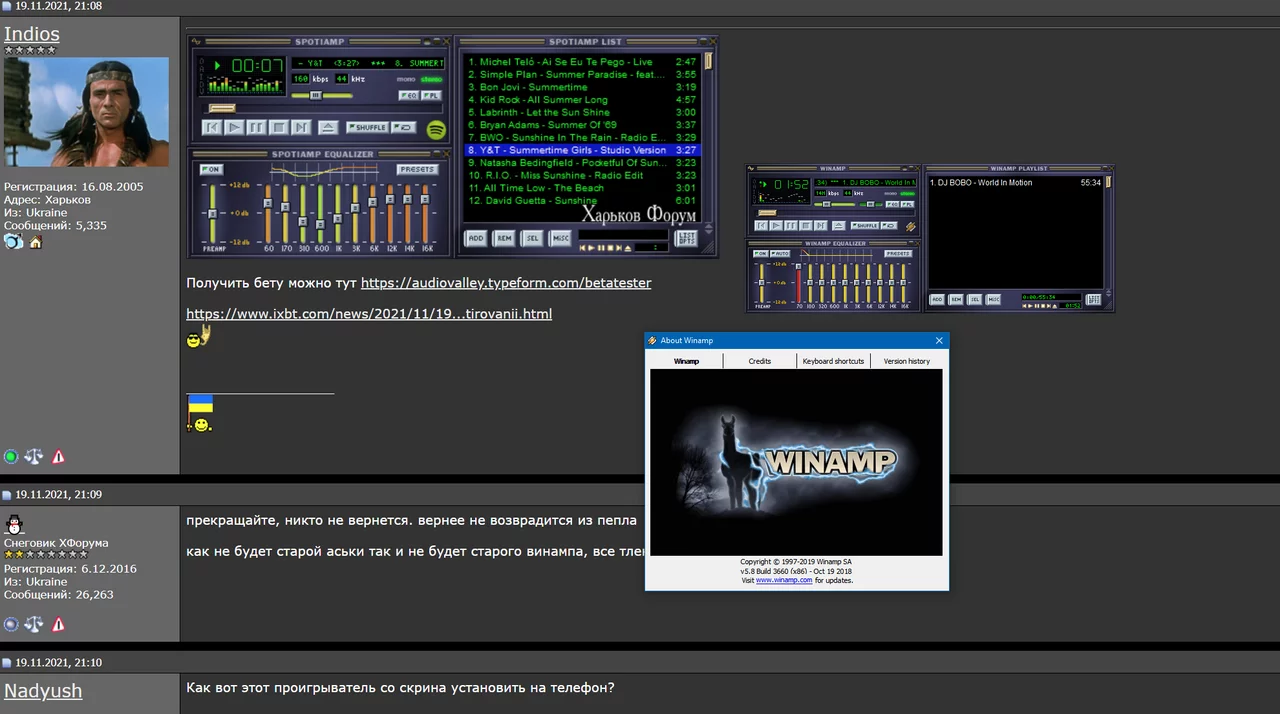Open Indios user profile link

coord(32,34)
